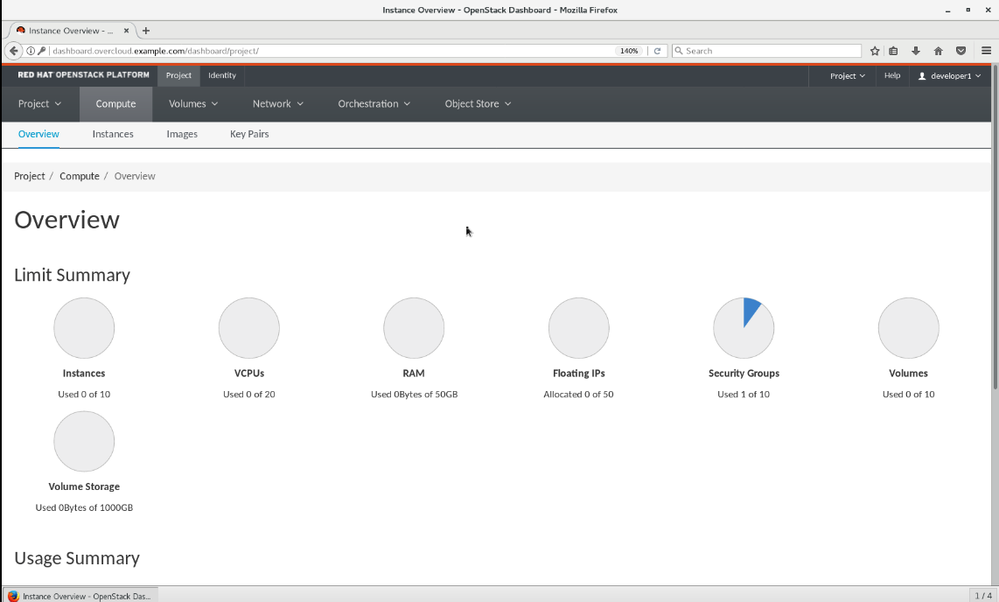Click the Identity button in header

click(x=222, y=76)
